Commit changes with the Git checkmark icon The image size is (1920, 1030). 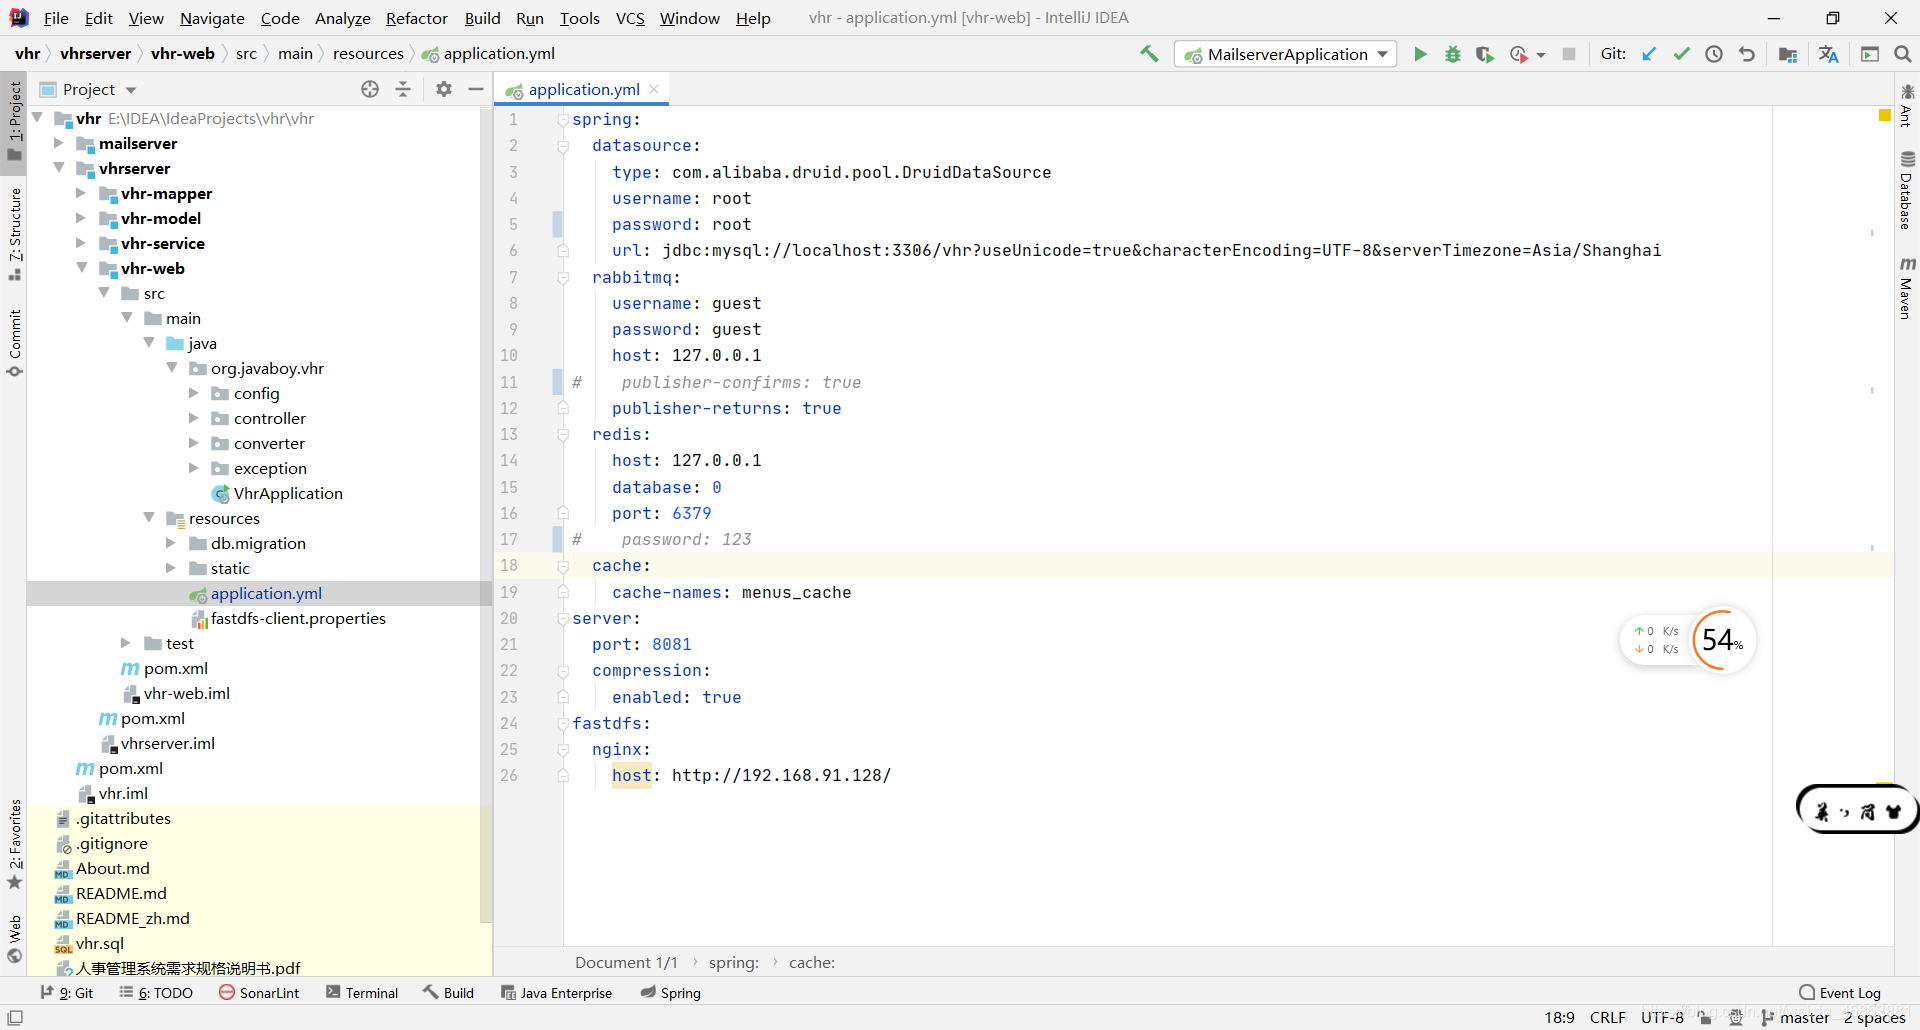point(1681,54)
